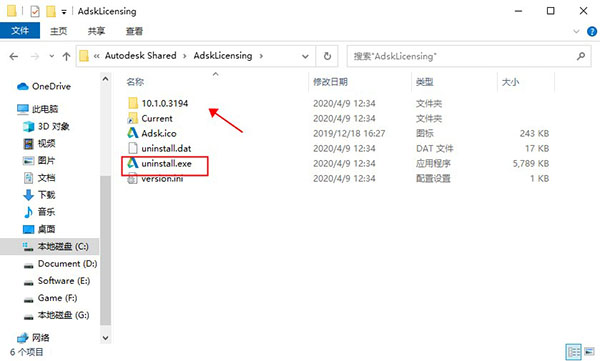Click the file name 10.1.0.3194
The height and width of the screenshot is (361, 600).
click(x=165, y=103)
